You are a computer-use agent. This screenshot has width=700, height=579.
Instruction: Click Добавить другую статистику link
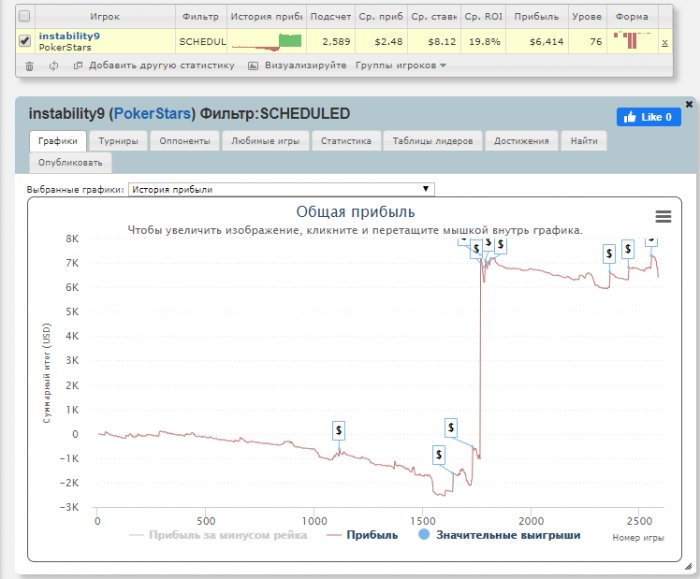(162, 65)
